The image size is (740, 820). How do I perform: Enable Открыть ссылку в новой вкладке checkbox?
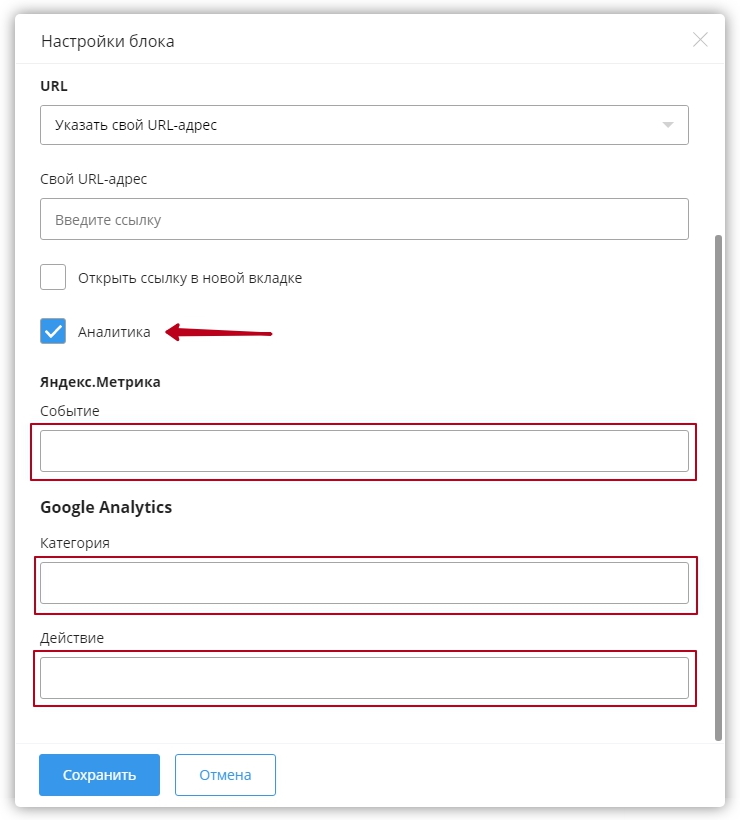pos(53,278)
